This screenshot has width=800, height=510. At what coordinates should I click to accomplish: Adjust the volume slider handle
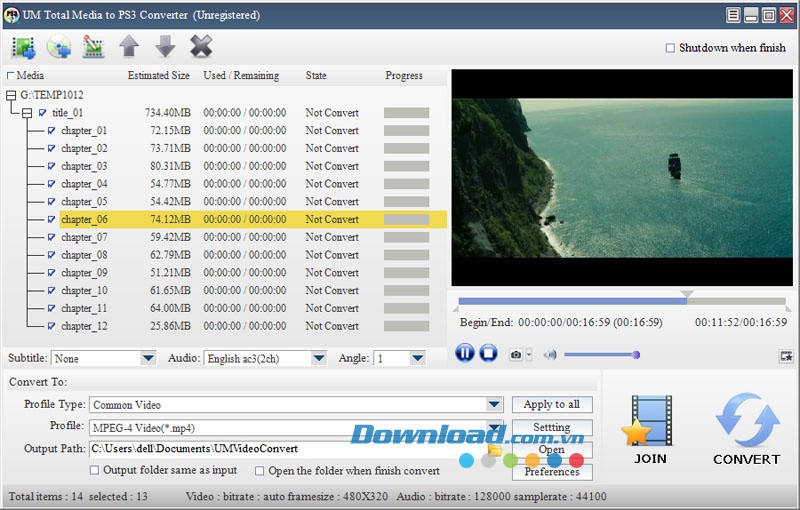pyautogui.click(x=636, y=355)
